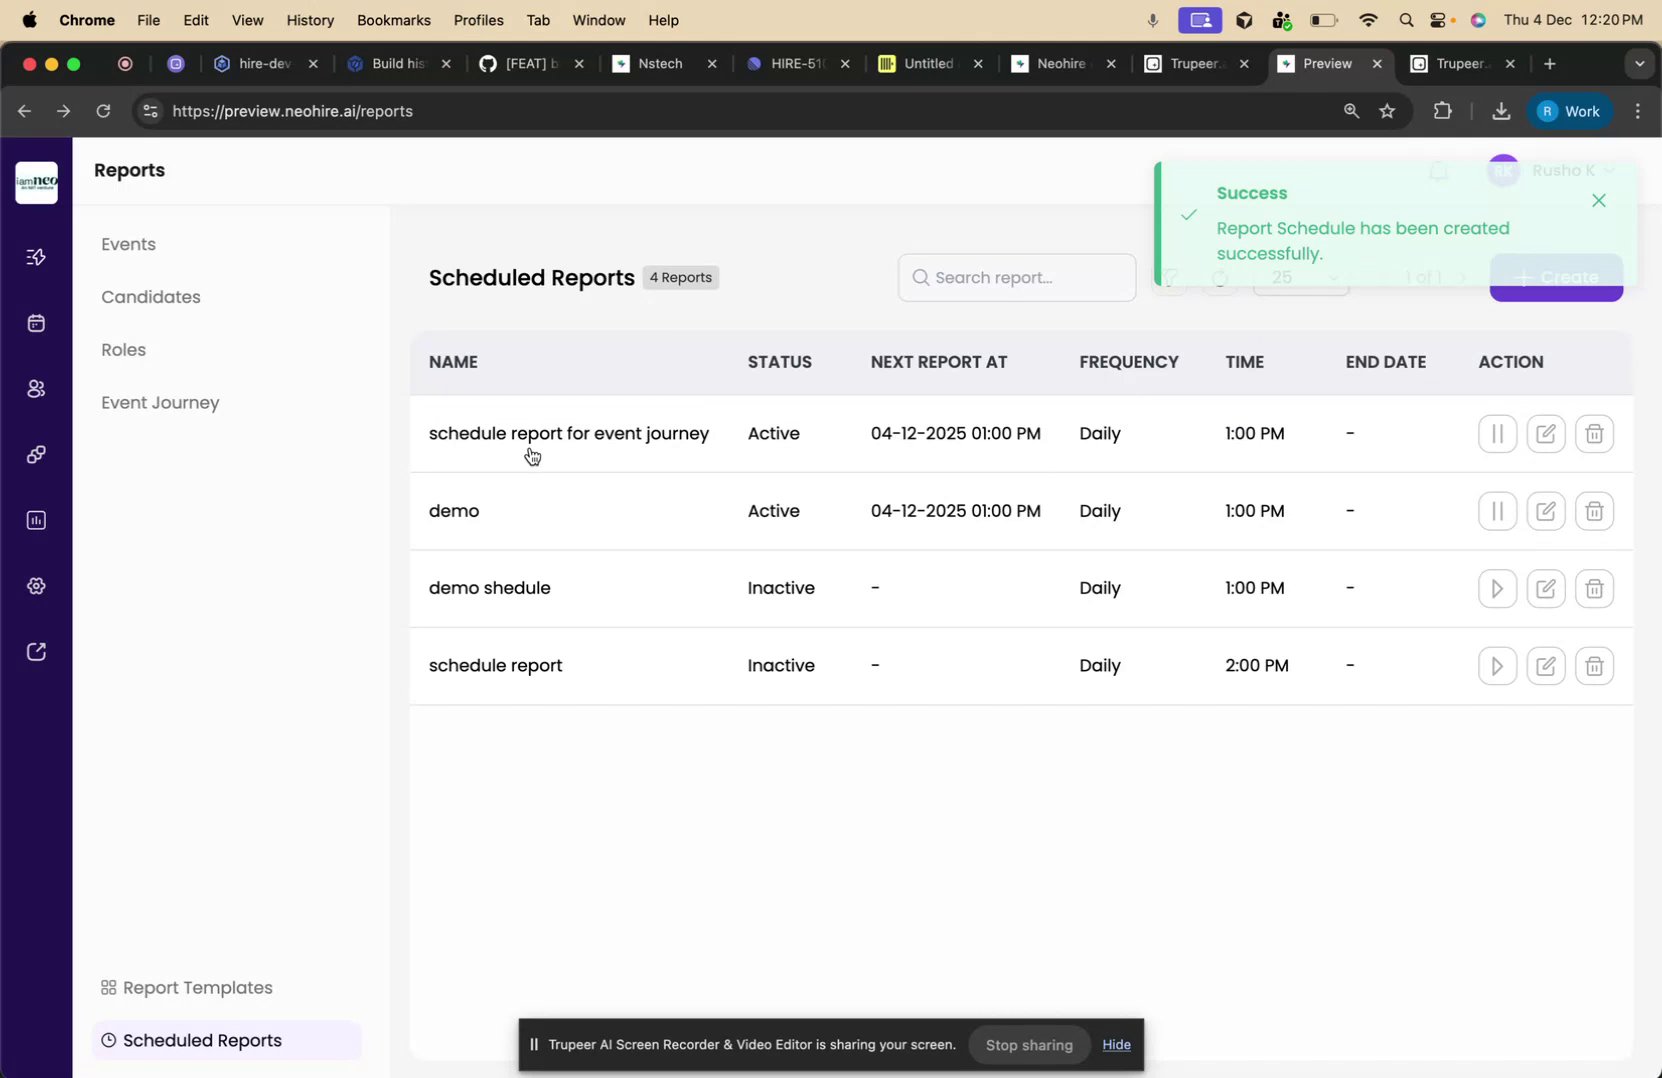Viewport: 1662px width, 1078px height.
Task: Activate demo shedule using its play button
Action: tap(1497, 588)
